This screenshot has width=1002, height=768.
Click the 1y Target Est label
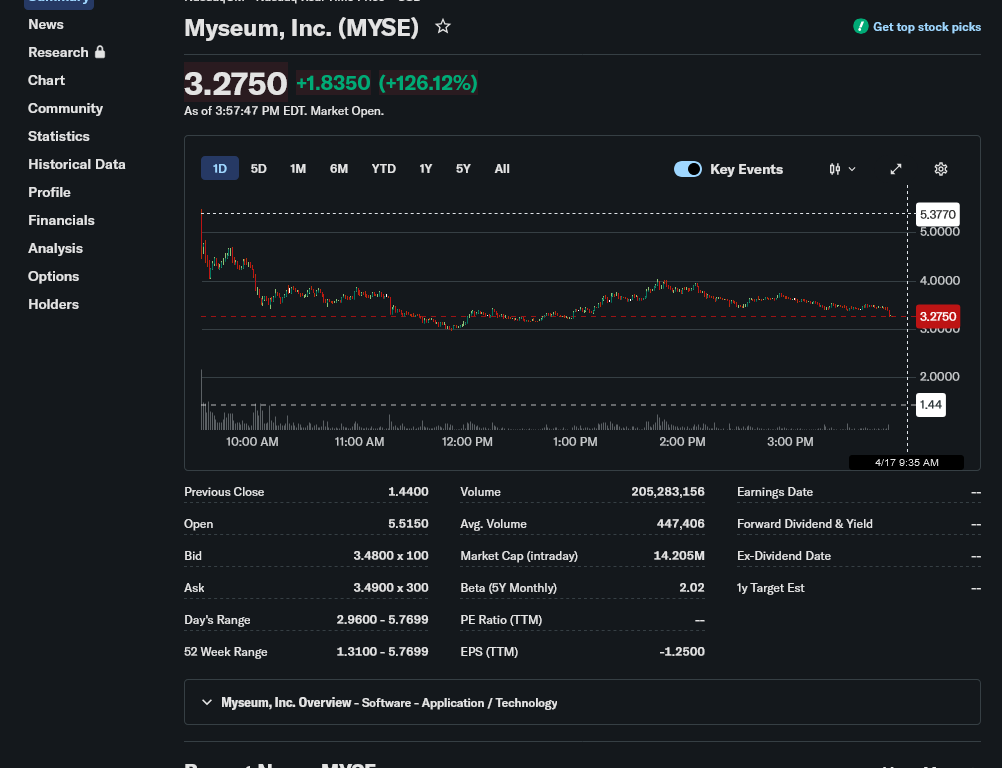(x=770, y=588)
